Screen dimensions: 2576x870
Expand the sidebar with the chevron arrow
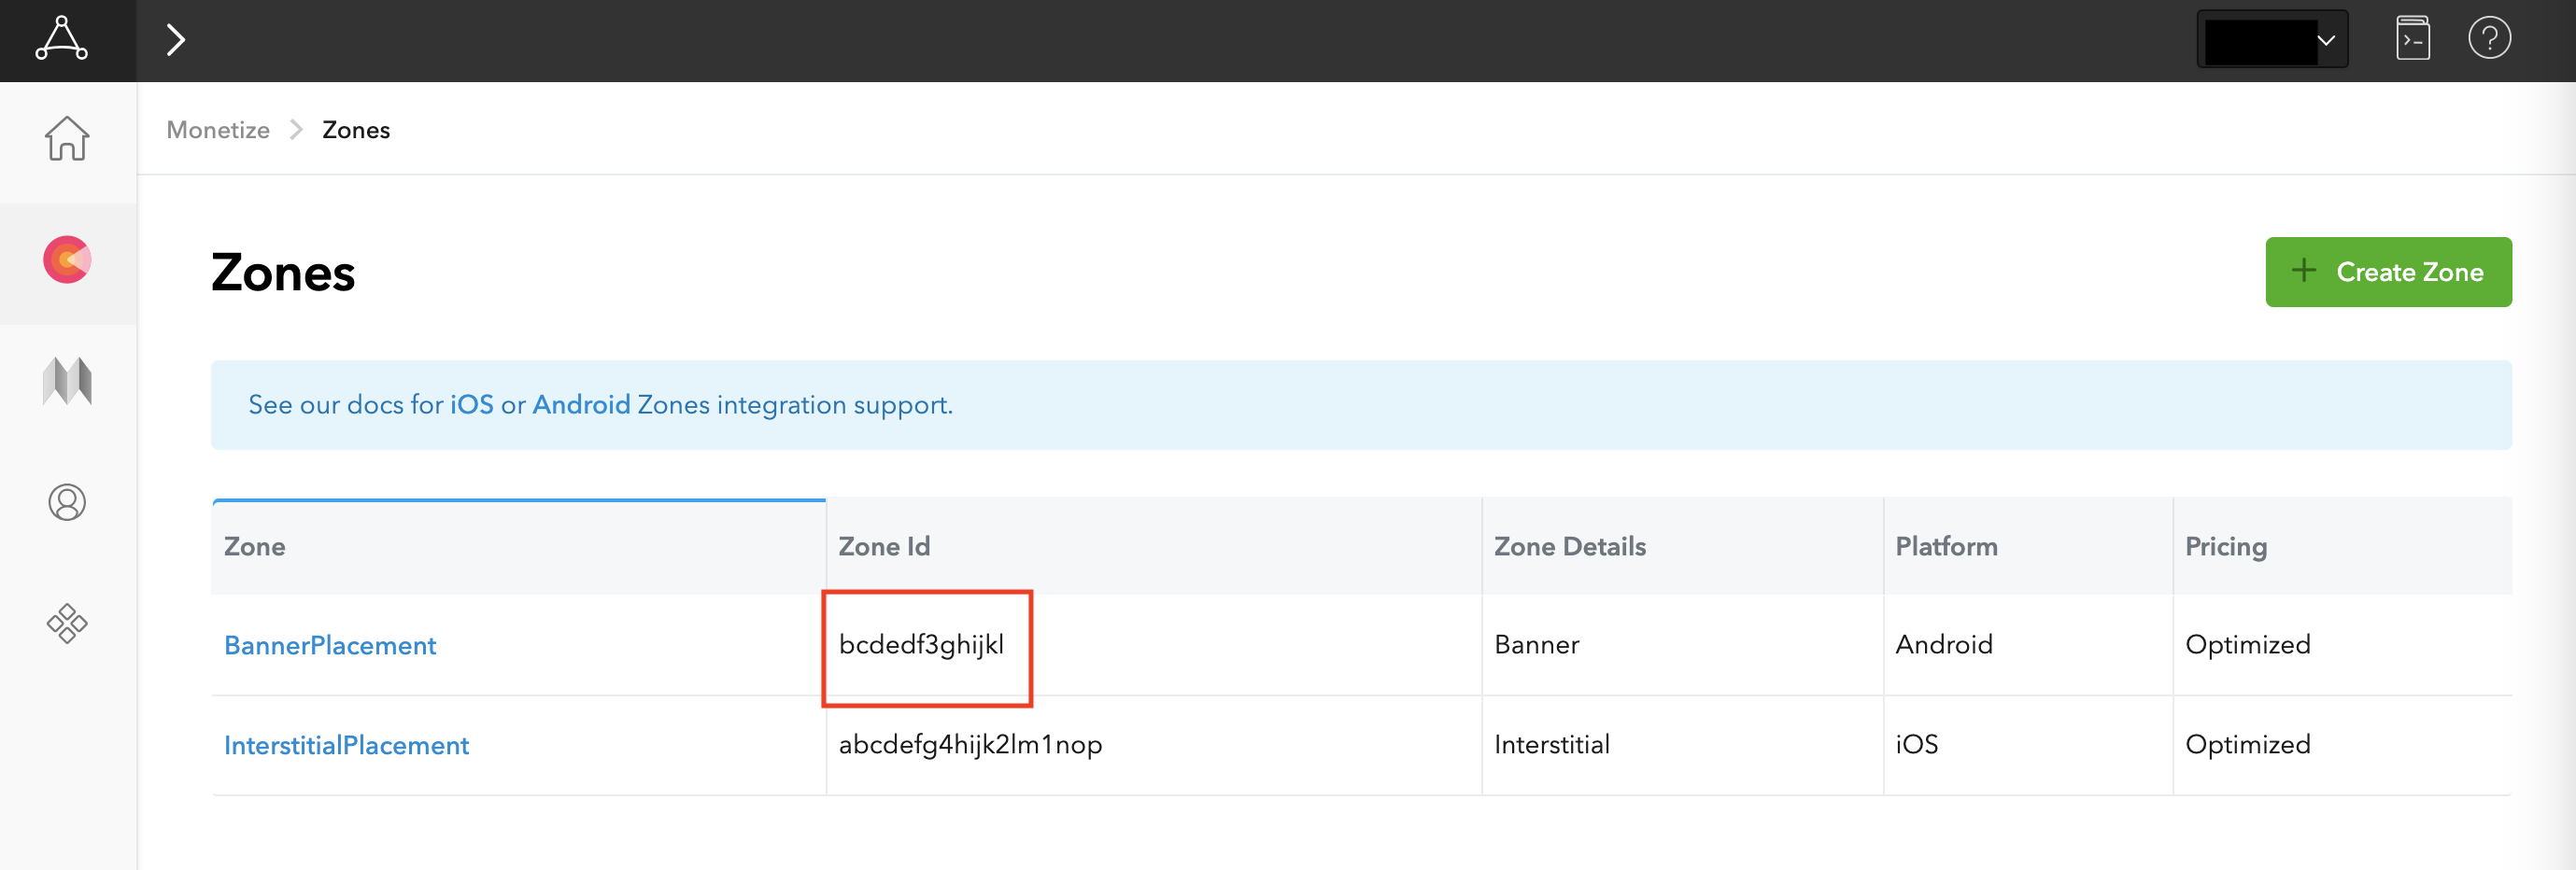pos(176,40)
